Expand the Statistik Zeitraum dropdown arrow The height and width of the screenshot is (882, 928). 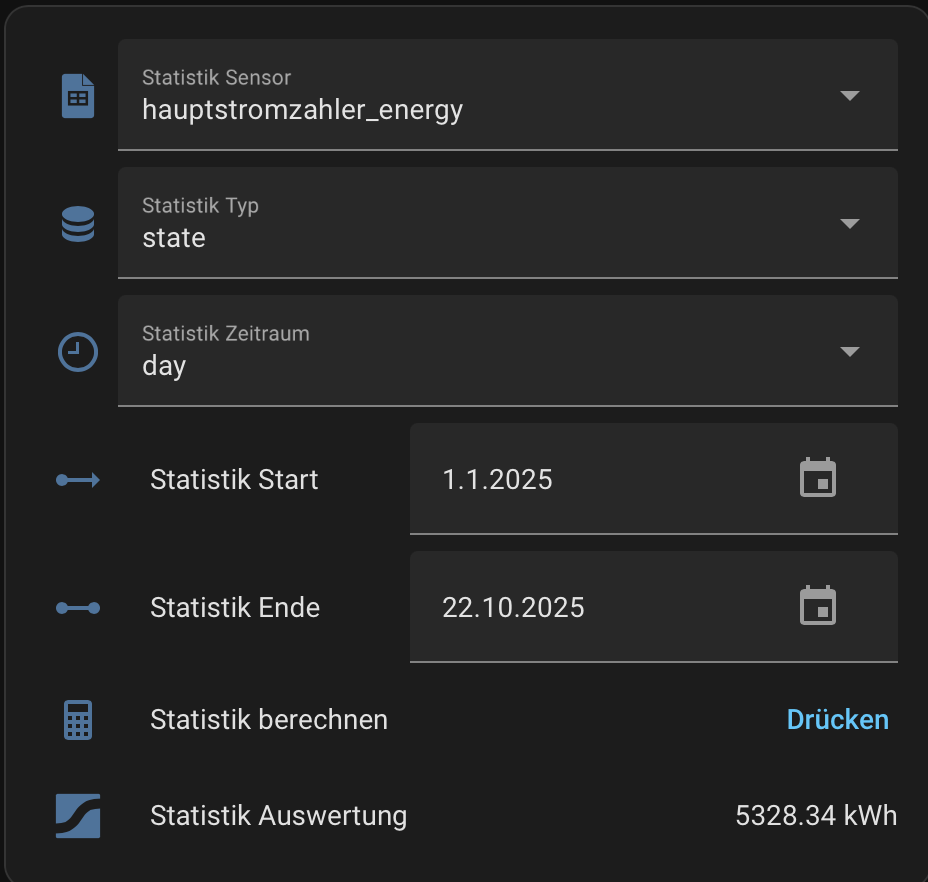click(x=849, y=352)
